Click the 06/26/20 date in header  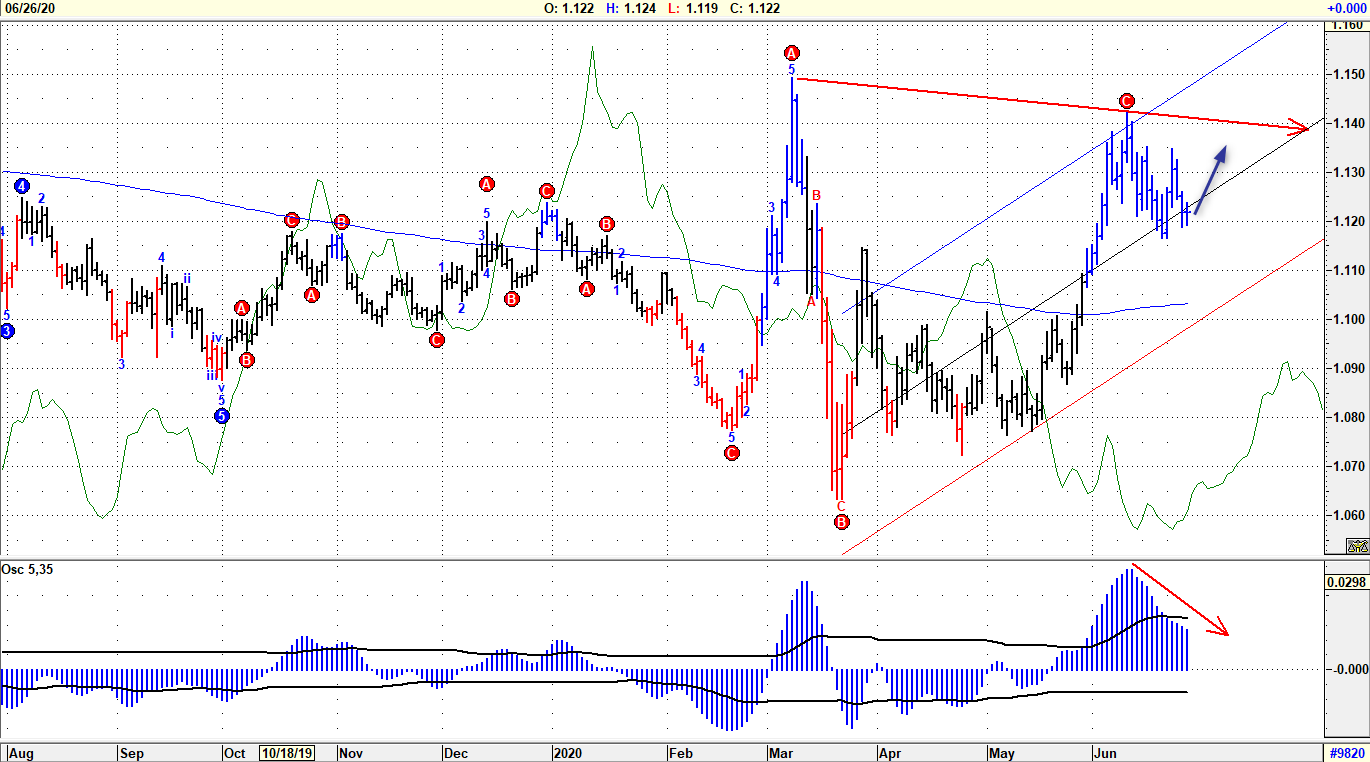pyautogui.click(x=28, y=8)
